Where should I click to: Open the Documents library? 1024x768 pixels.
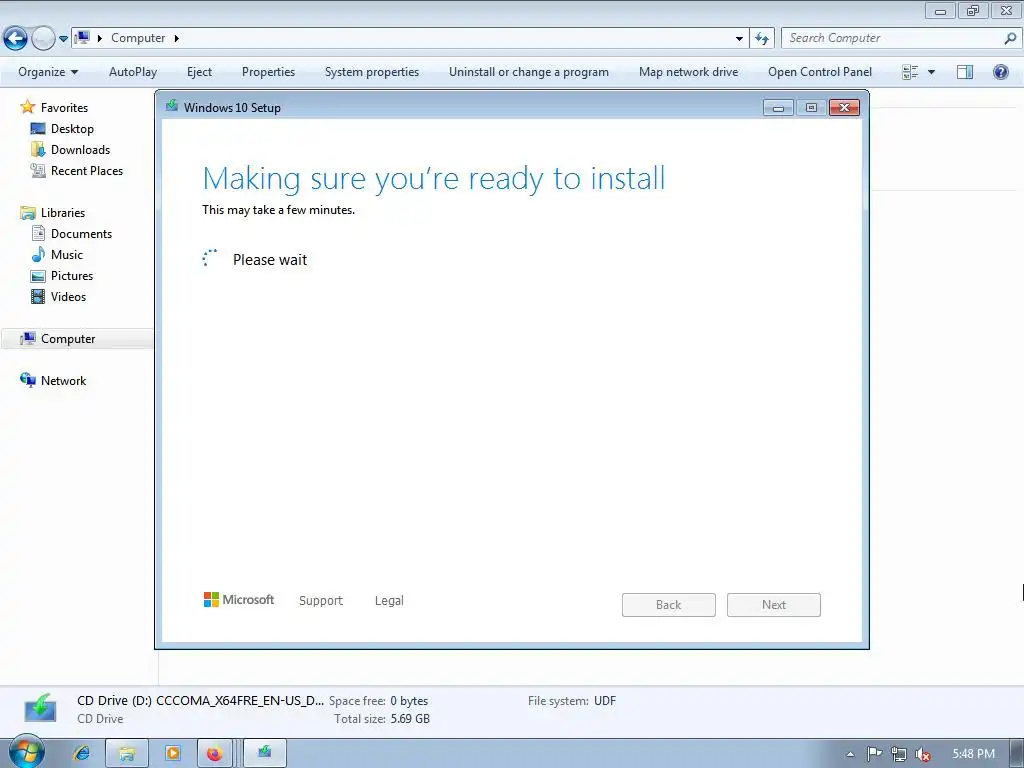[x=82, y=234]
